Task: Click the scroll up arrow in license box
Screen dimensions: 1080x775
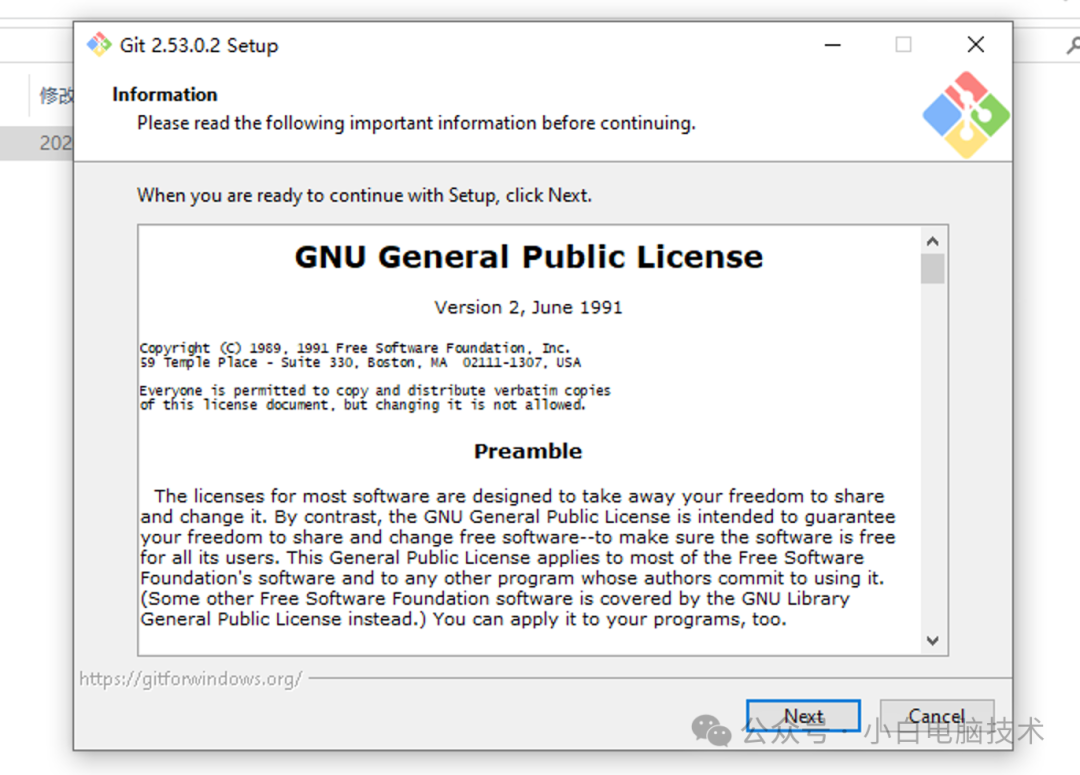Action: click(933, 241)
